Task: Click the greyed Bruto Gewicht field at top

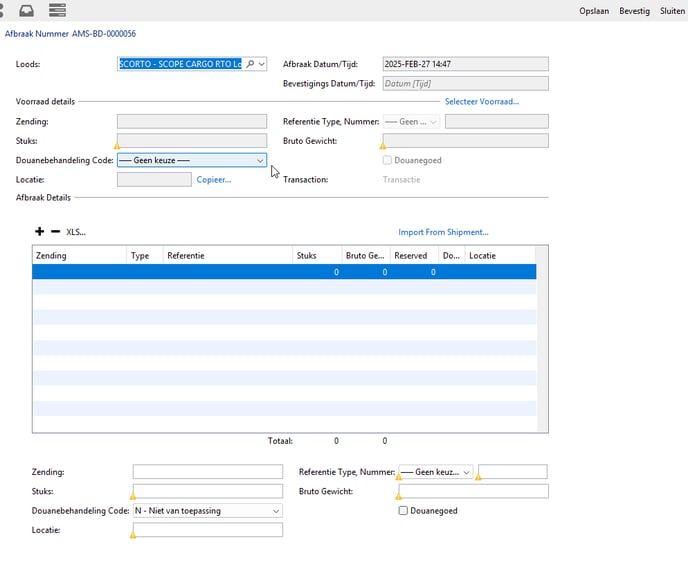Action: coord(466,141)
